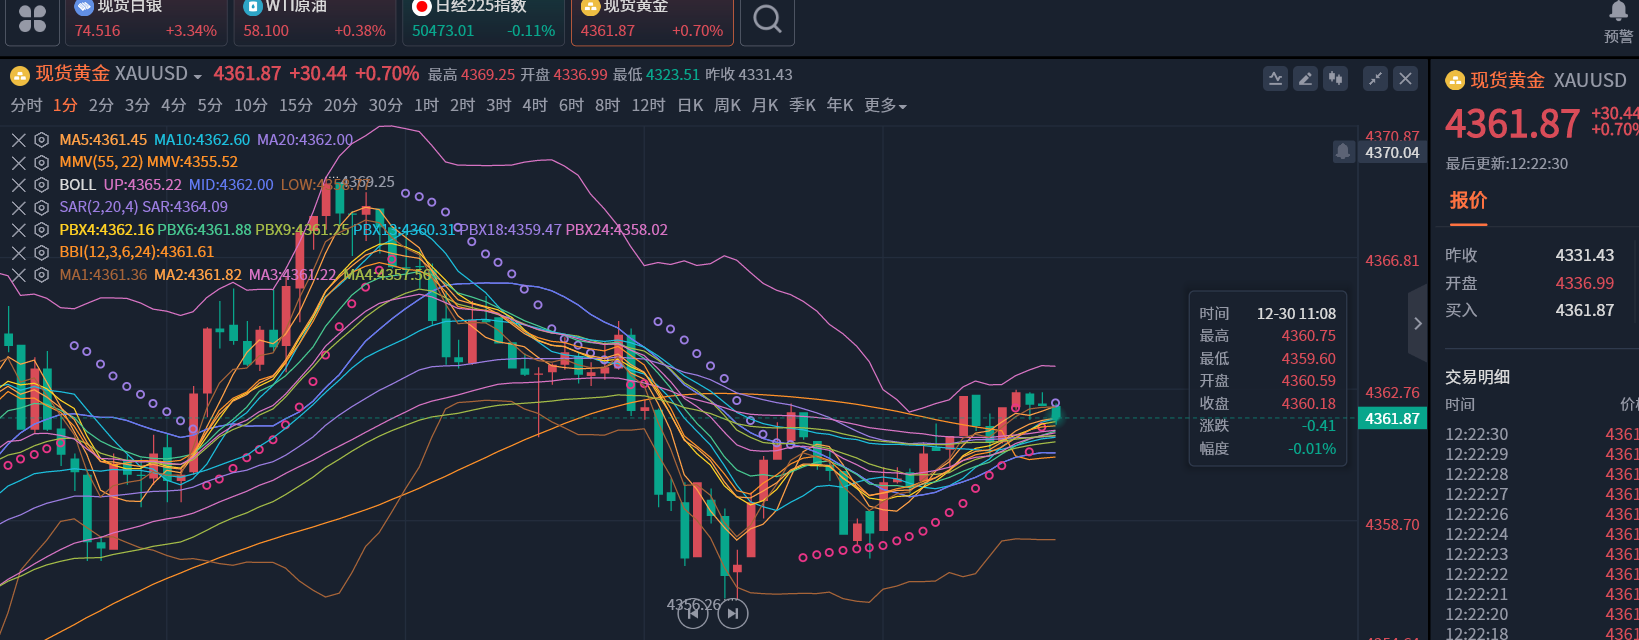Open the 日经225指数 quote card
This screenshot has height=640, width=1639.
483,21
